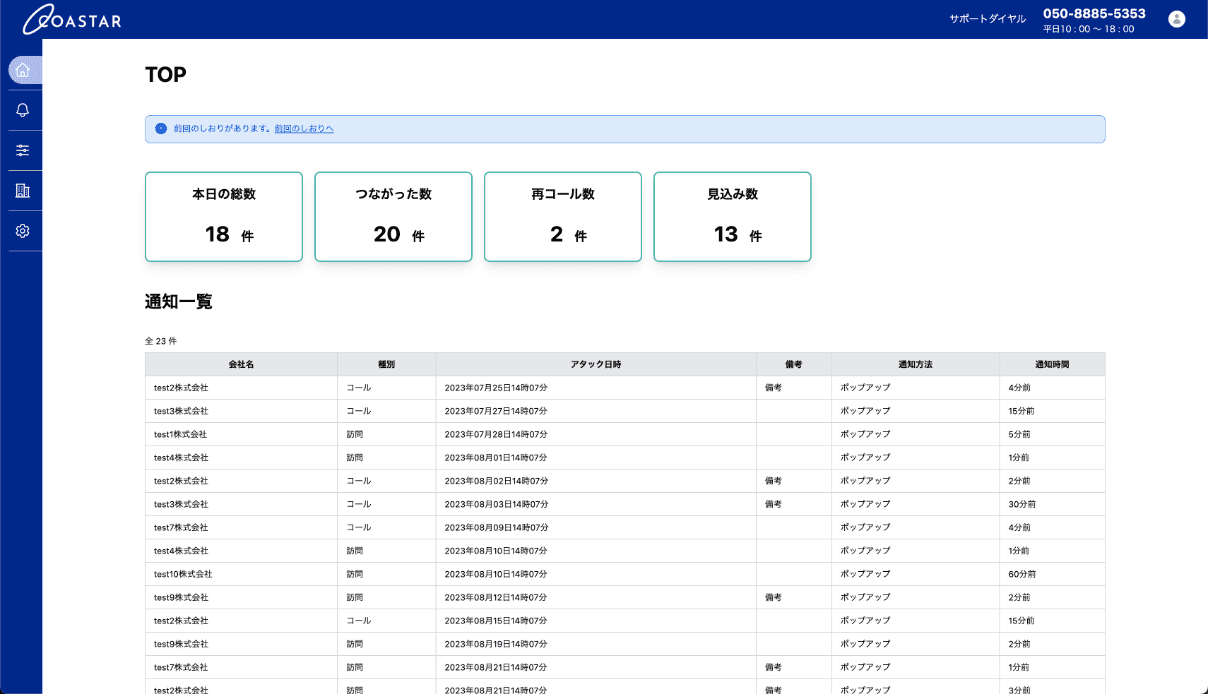This screenshot has width=1208, height=694.
Task: Select the test1株式会社 row
Action: coord(181,435)
